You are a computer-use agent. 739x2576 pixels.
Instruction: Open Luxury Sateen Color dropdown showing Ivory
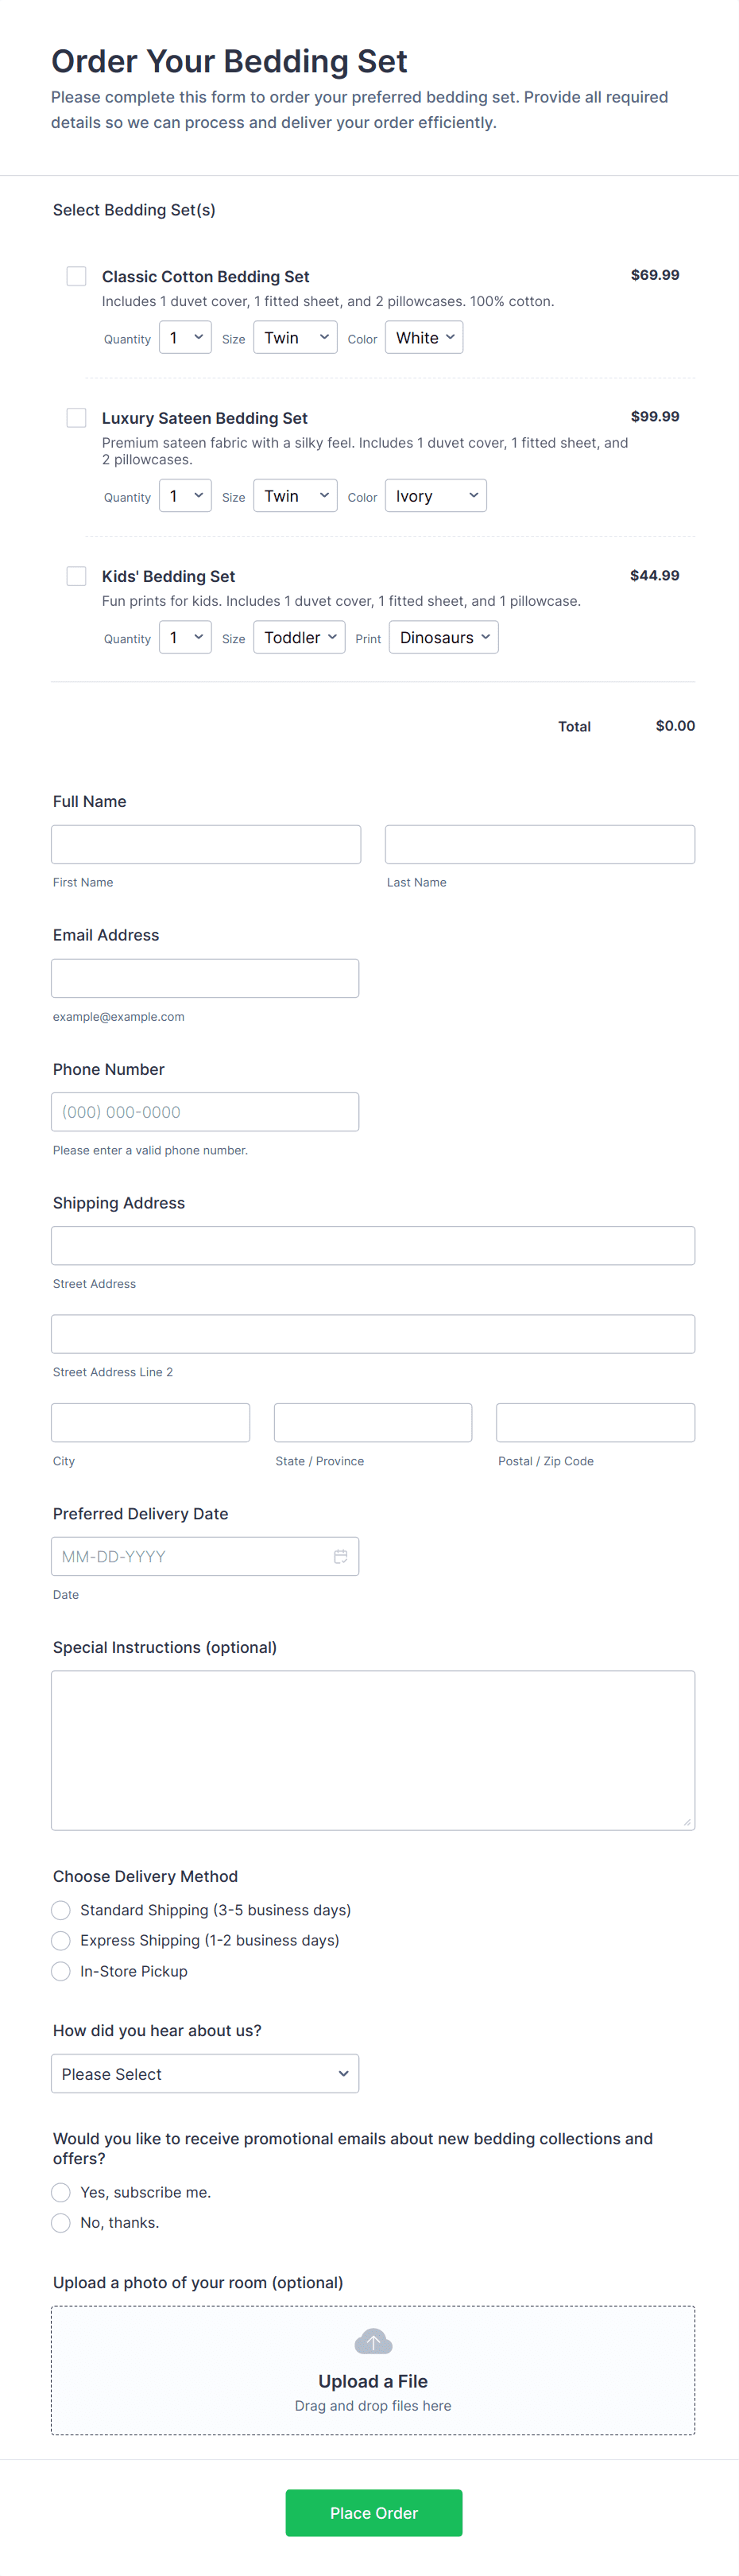coord(436,496)
